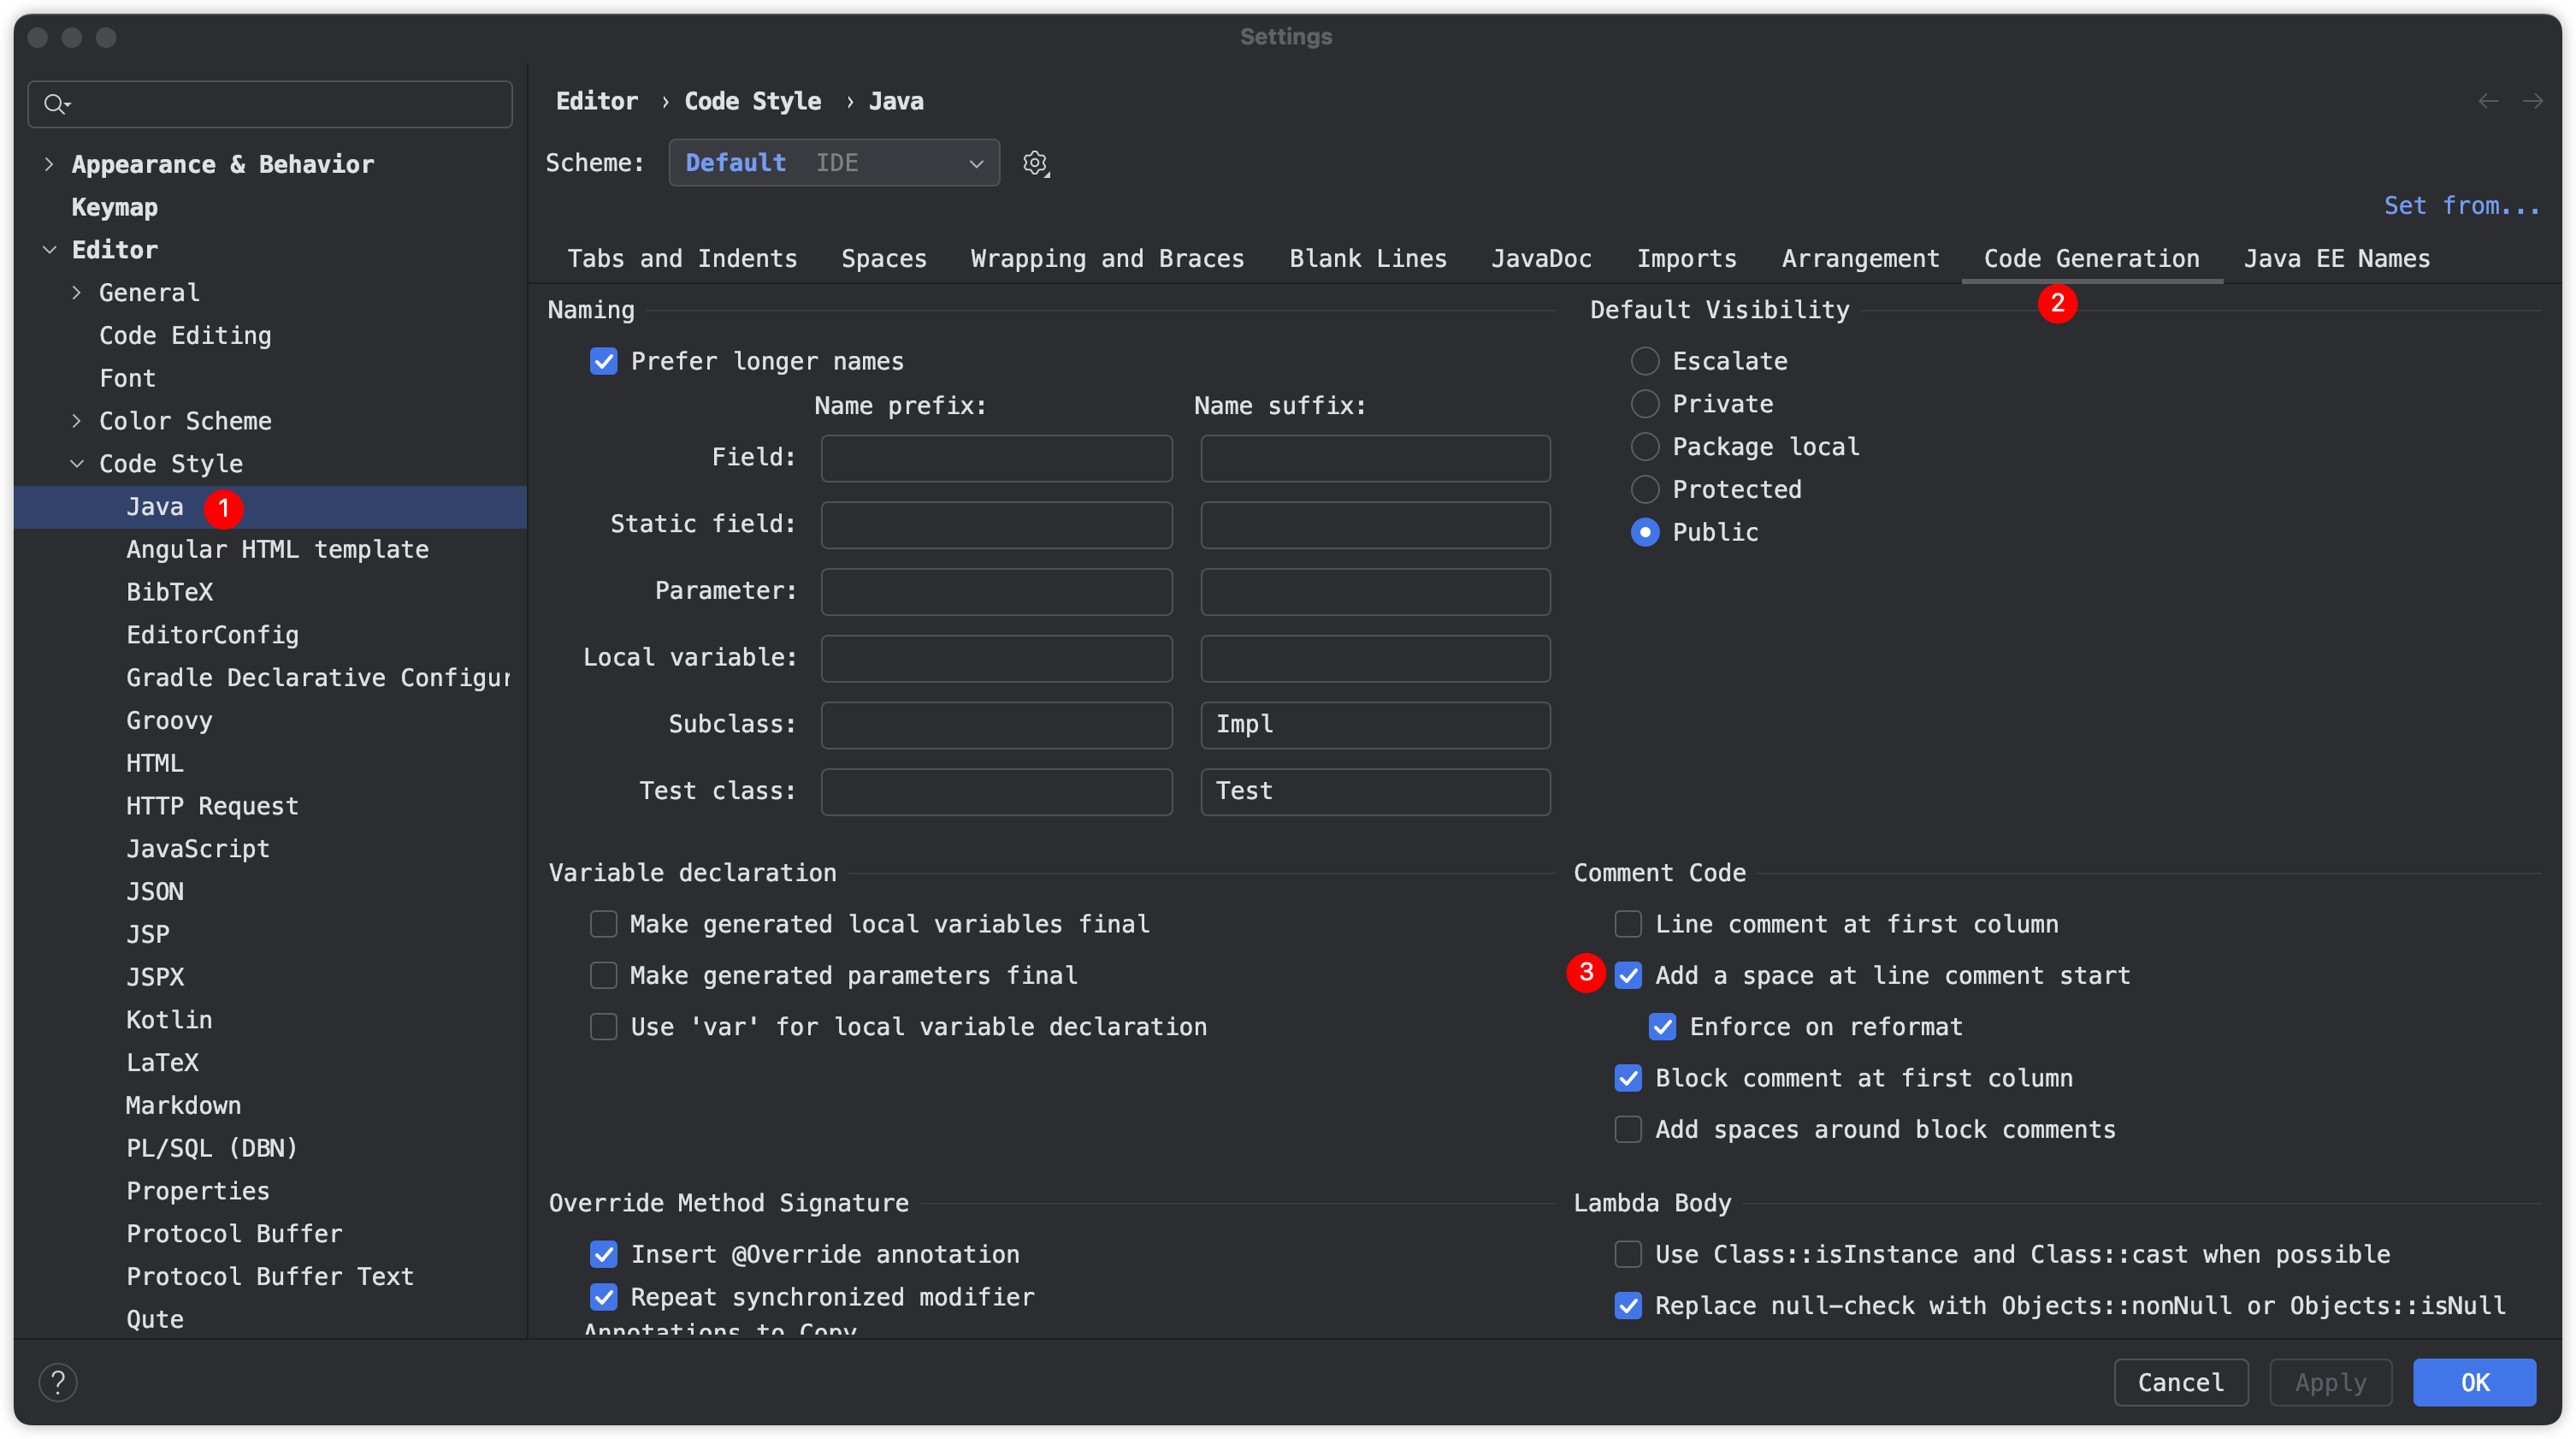2576x1439 pixels.
Task: Enable Use 'var' for local variable declaration
Action: pyautogui.click(x=604, y=1027)
